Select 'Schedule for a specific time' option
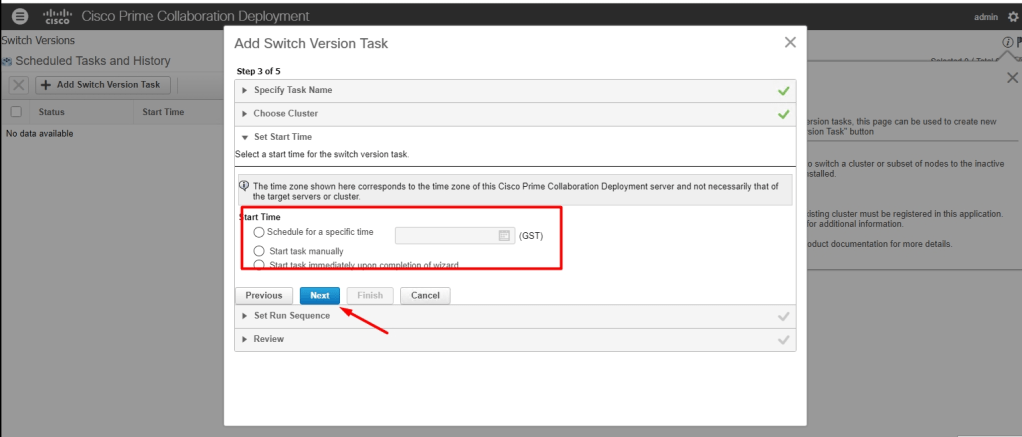The width and height of the screenshot is (1022, 437). (260, 233)
